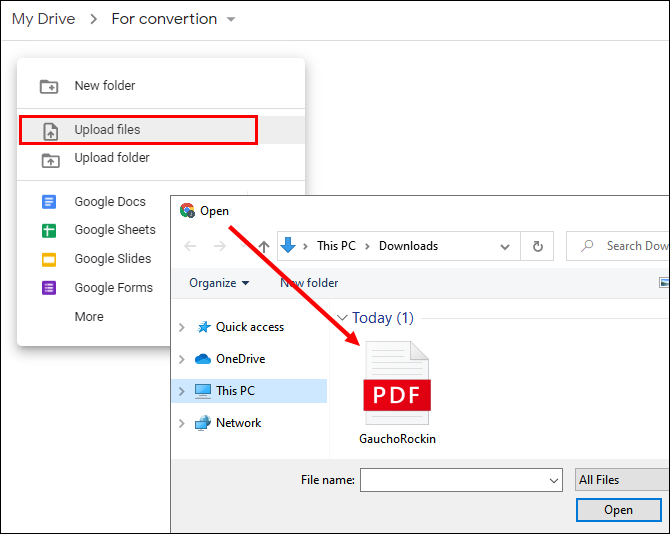This screenshot has height=534, width=670.
Task: Go up one folder level with up arrow
Action: point(264,246)
